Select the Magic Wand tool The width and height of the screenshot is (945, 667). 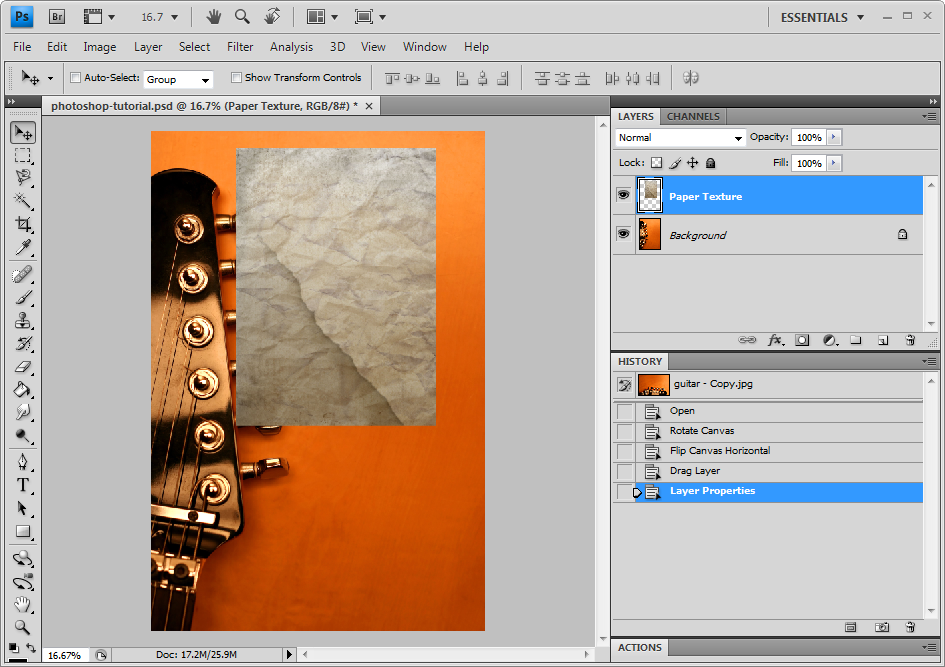point(22,201)
